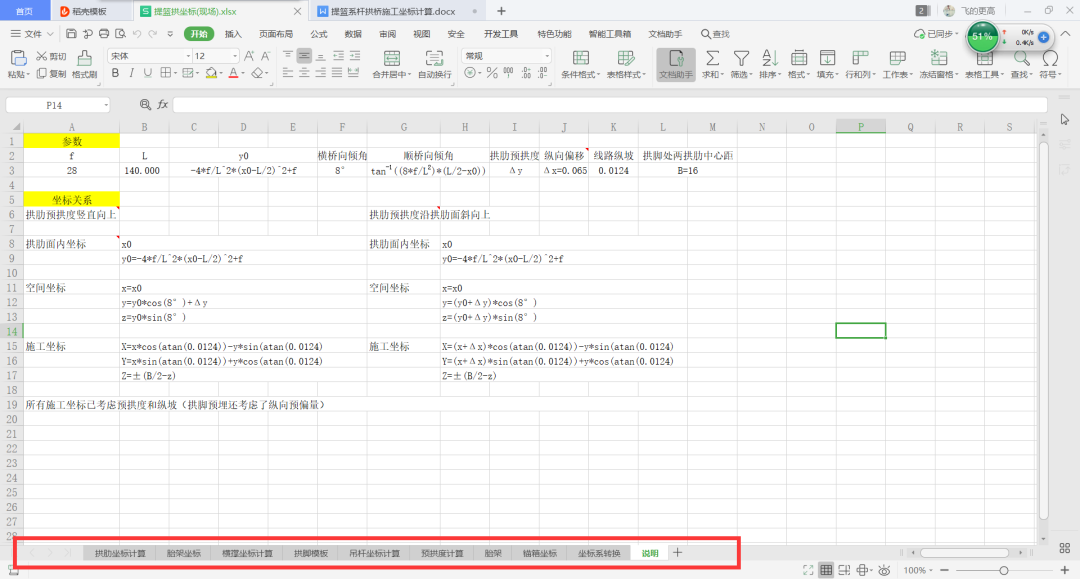This screenshot has height=579, width=1080.
Task: Click the 填充 fill icon
Action: click(x=827, y=59)
